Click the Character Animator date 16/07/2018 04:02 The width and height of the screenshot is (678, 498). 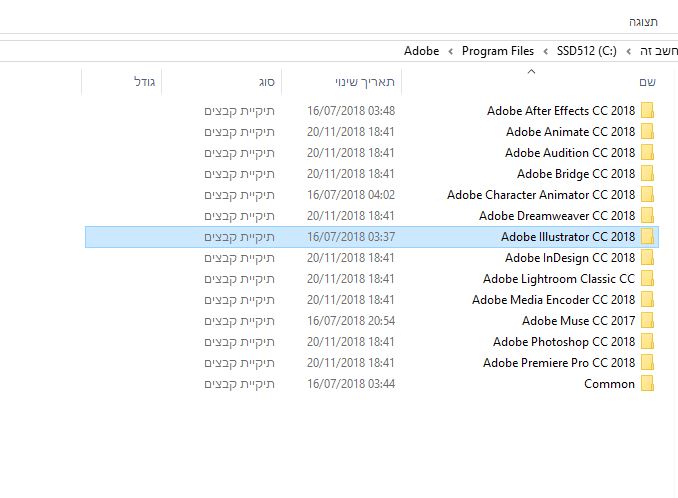(x=351, y=195)
